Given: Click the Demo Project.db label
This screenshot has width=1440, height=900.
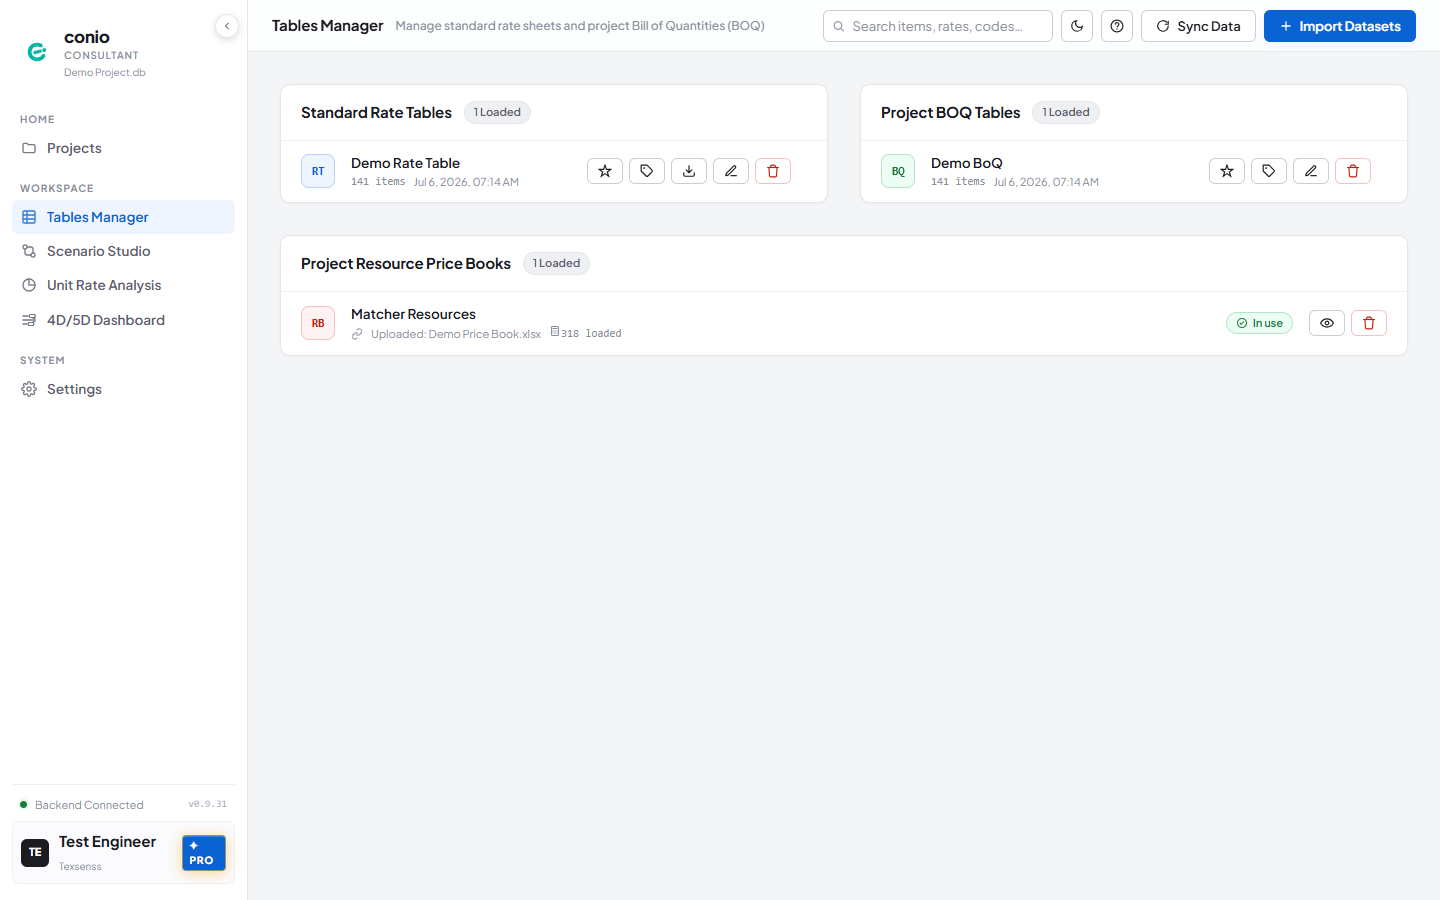Looking at the screenshot, I should (x=105, y=72).
